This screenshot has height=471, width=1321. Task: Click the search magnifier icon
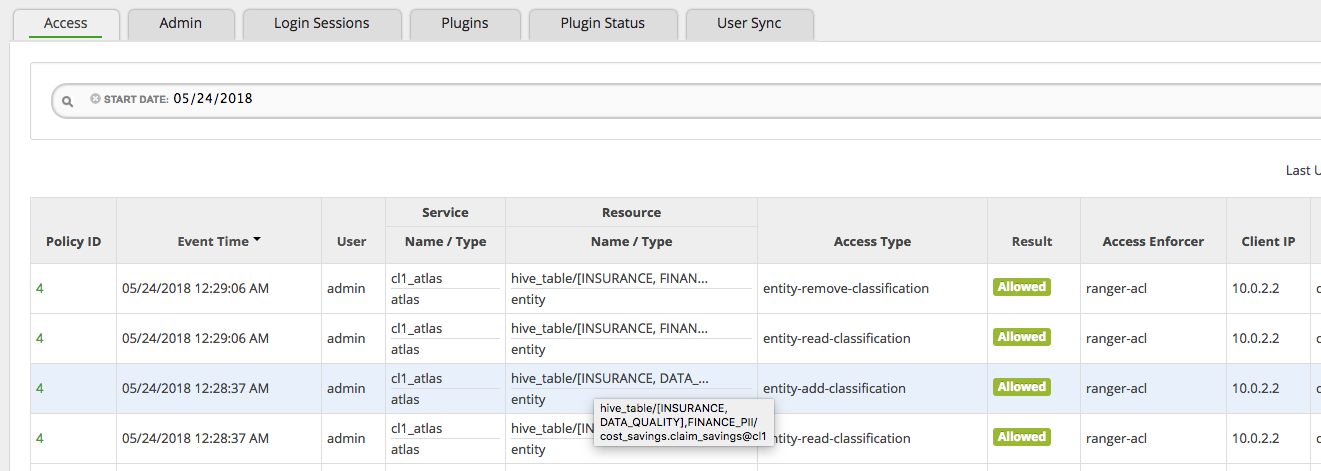(x=67, y=101)
